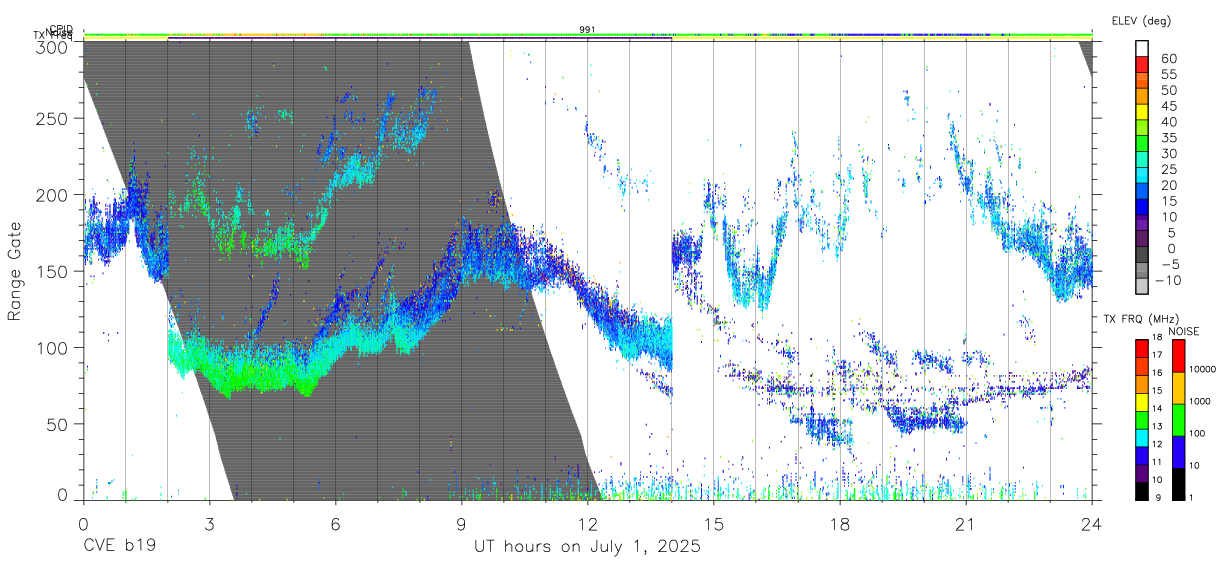
Task: Click the NOISE bar label '100'
Action: (x=1196, y=433)
